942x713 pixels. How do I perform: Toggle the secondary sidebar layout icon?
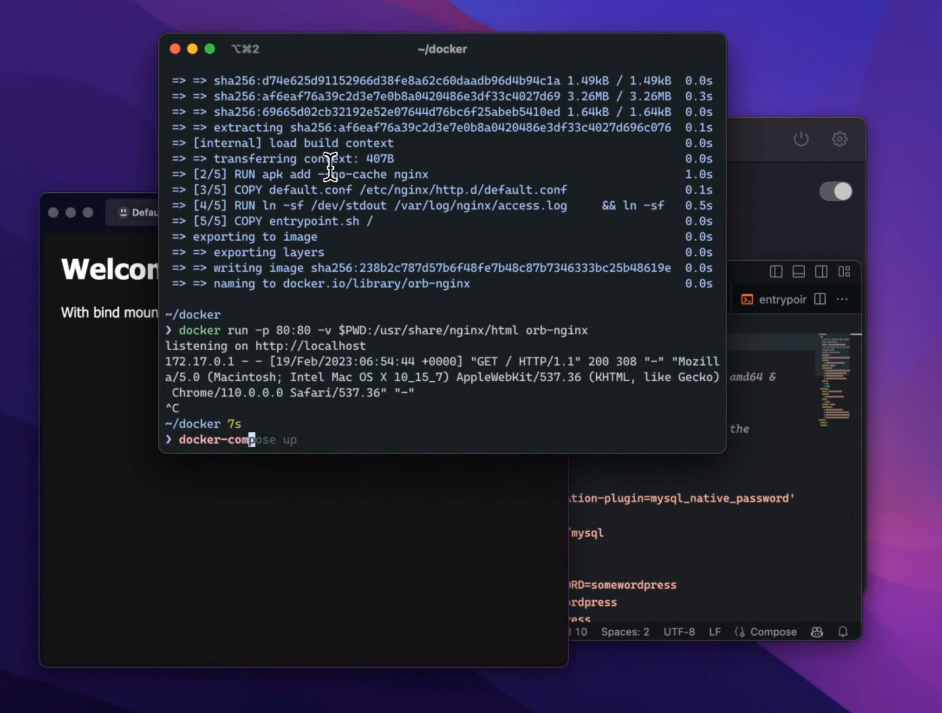click(x=821, y=271)
